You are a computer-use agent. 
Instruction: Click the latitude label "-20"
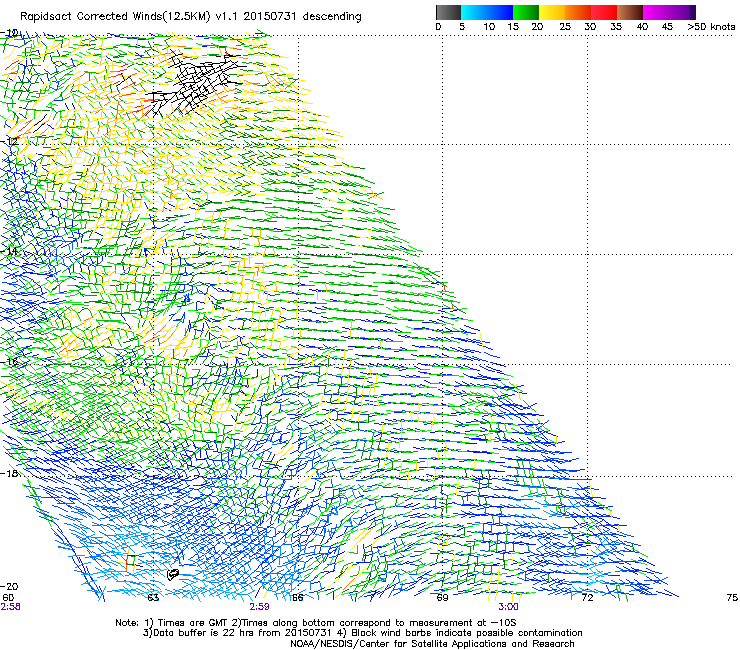coord(10,586)
